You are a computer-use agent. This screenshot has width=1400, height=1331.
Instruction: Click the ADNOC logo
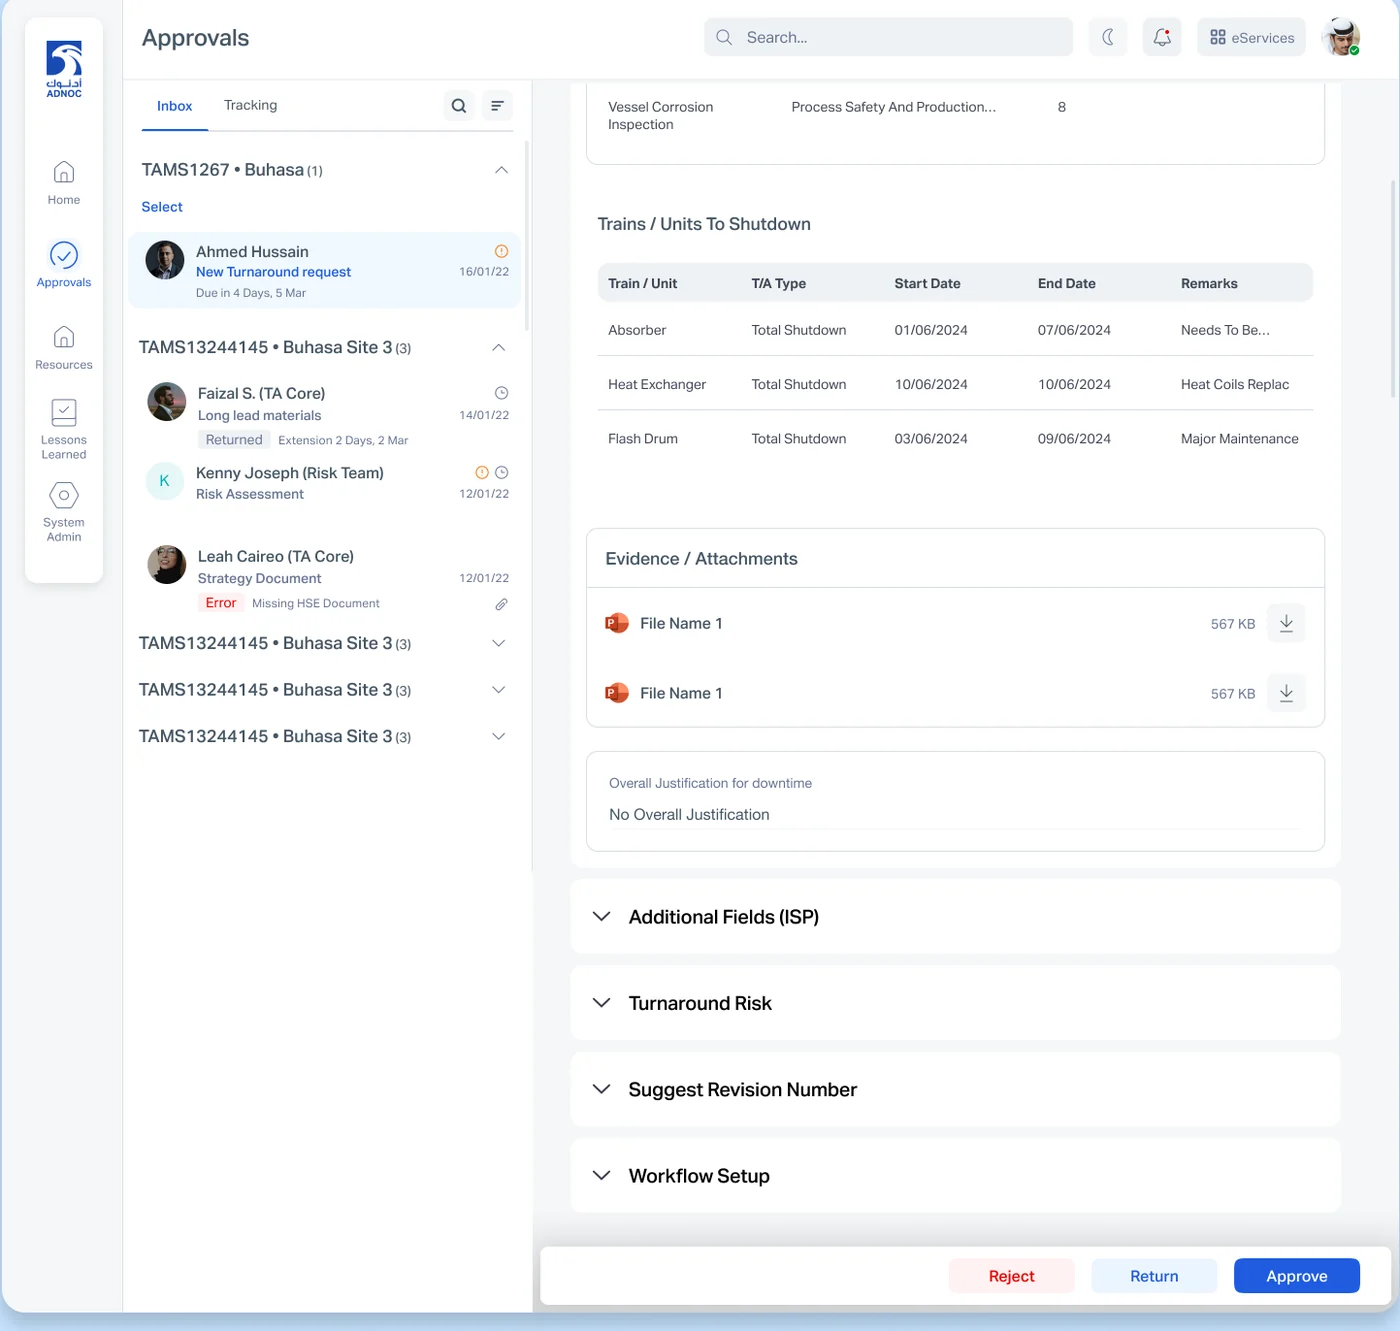pos(64,69)
